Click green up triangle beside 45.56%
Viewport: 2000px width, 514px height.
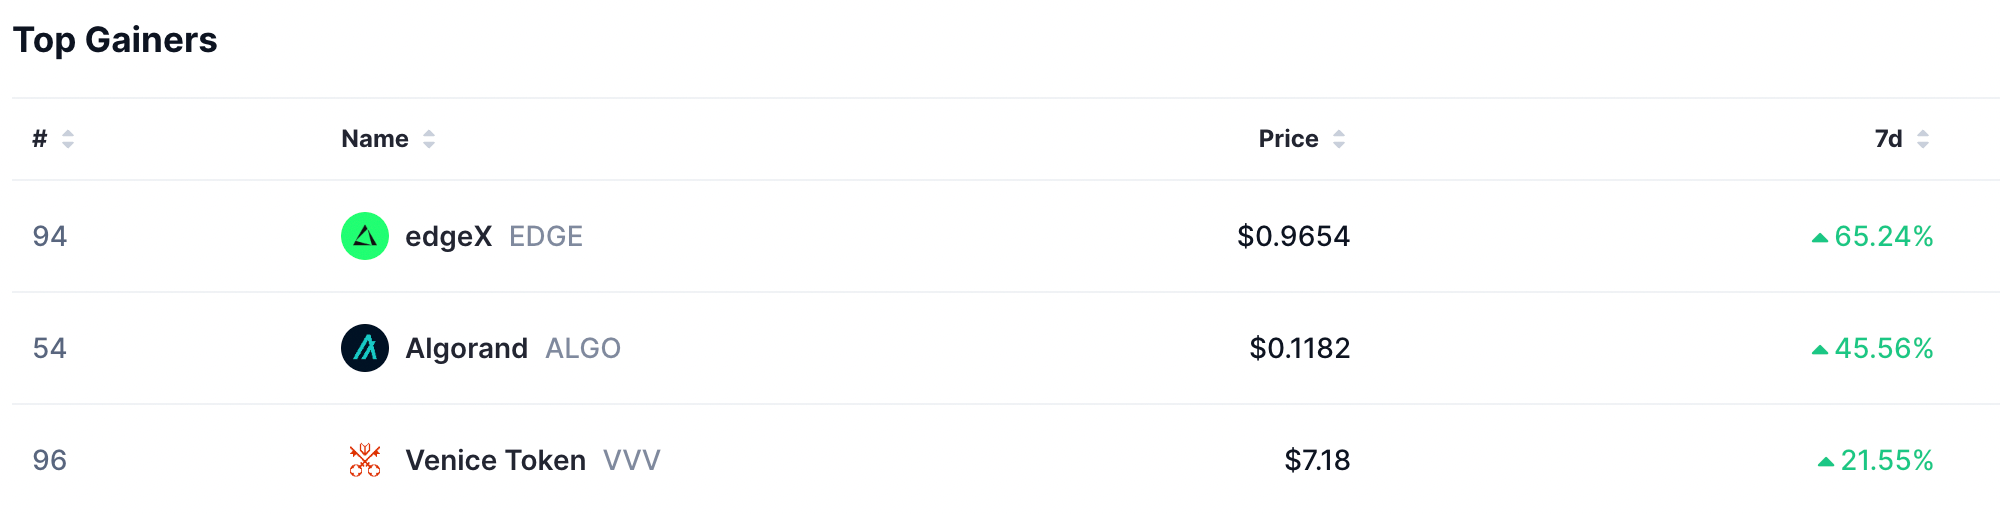point(1820,350)
